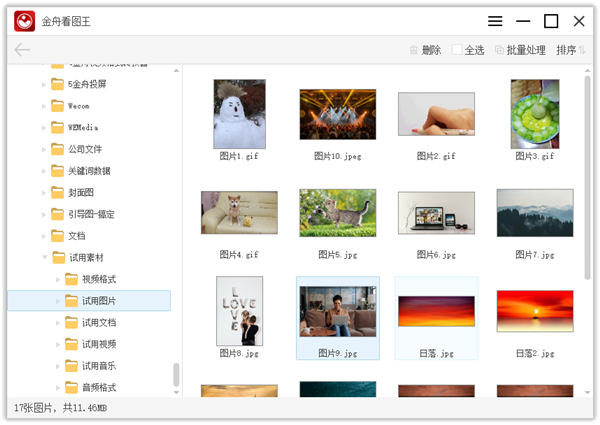
Task: Toggle the 全选 select-all checkbox
Action: [457, 50]
